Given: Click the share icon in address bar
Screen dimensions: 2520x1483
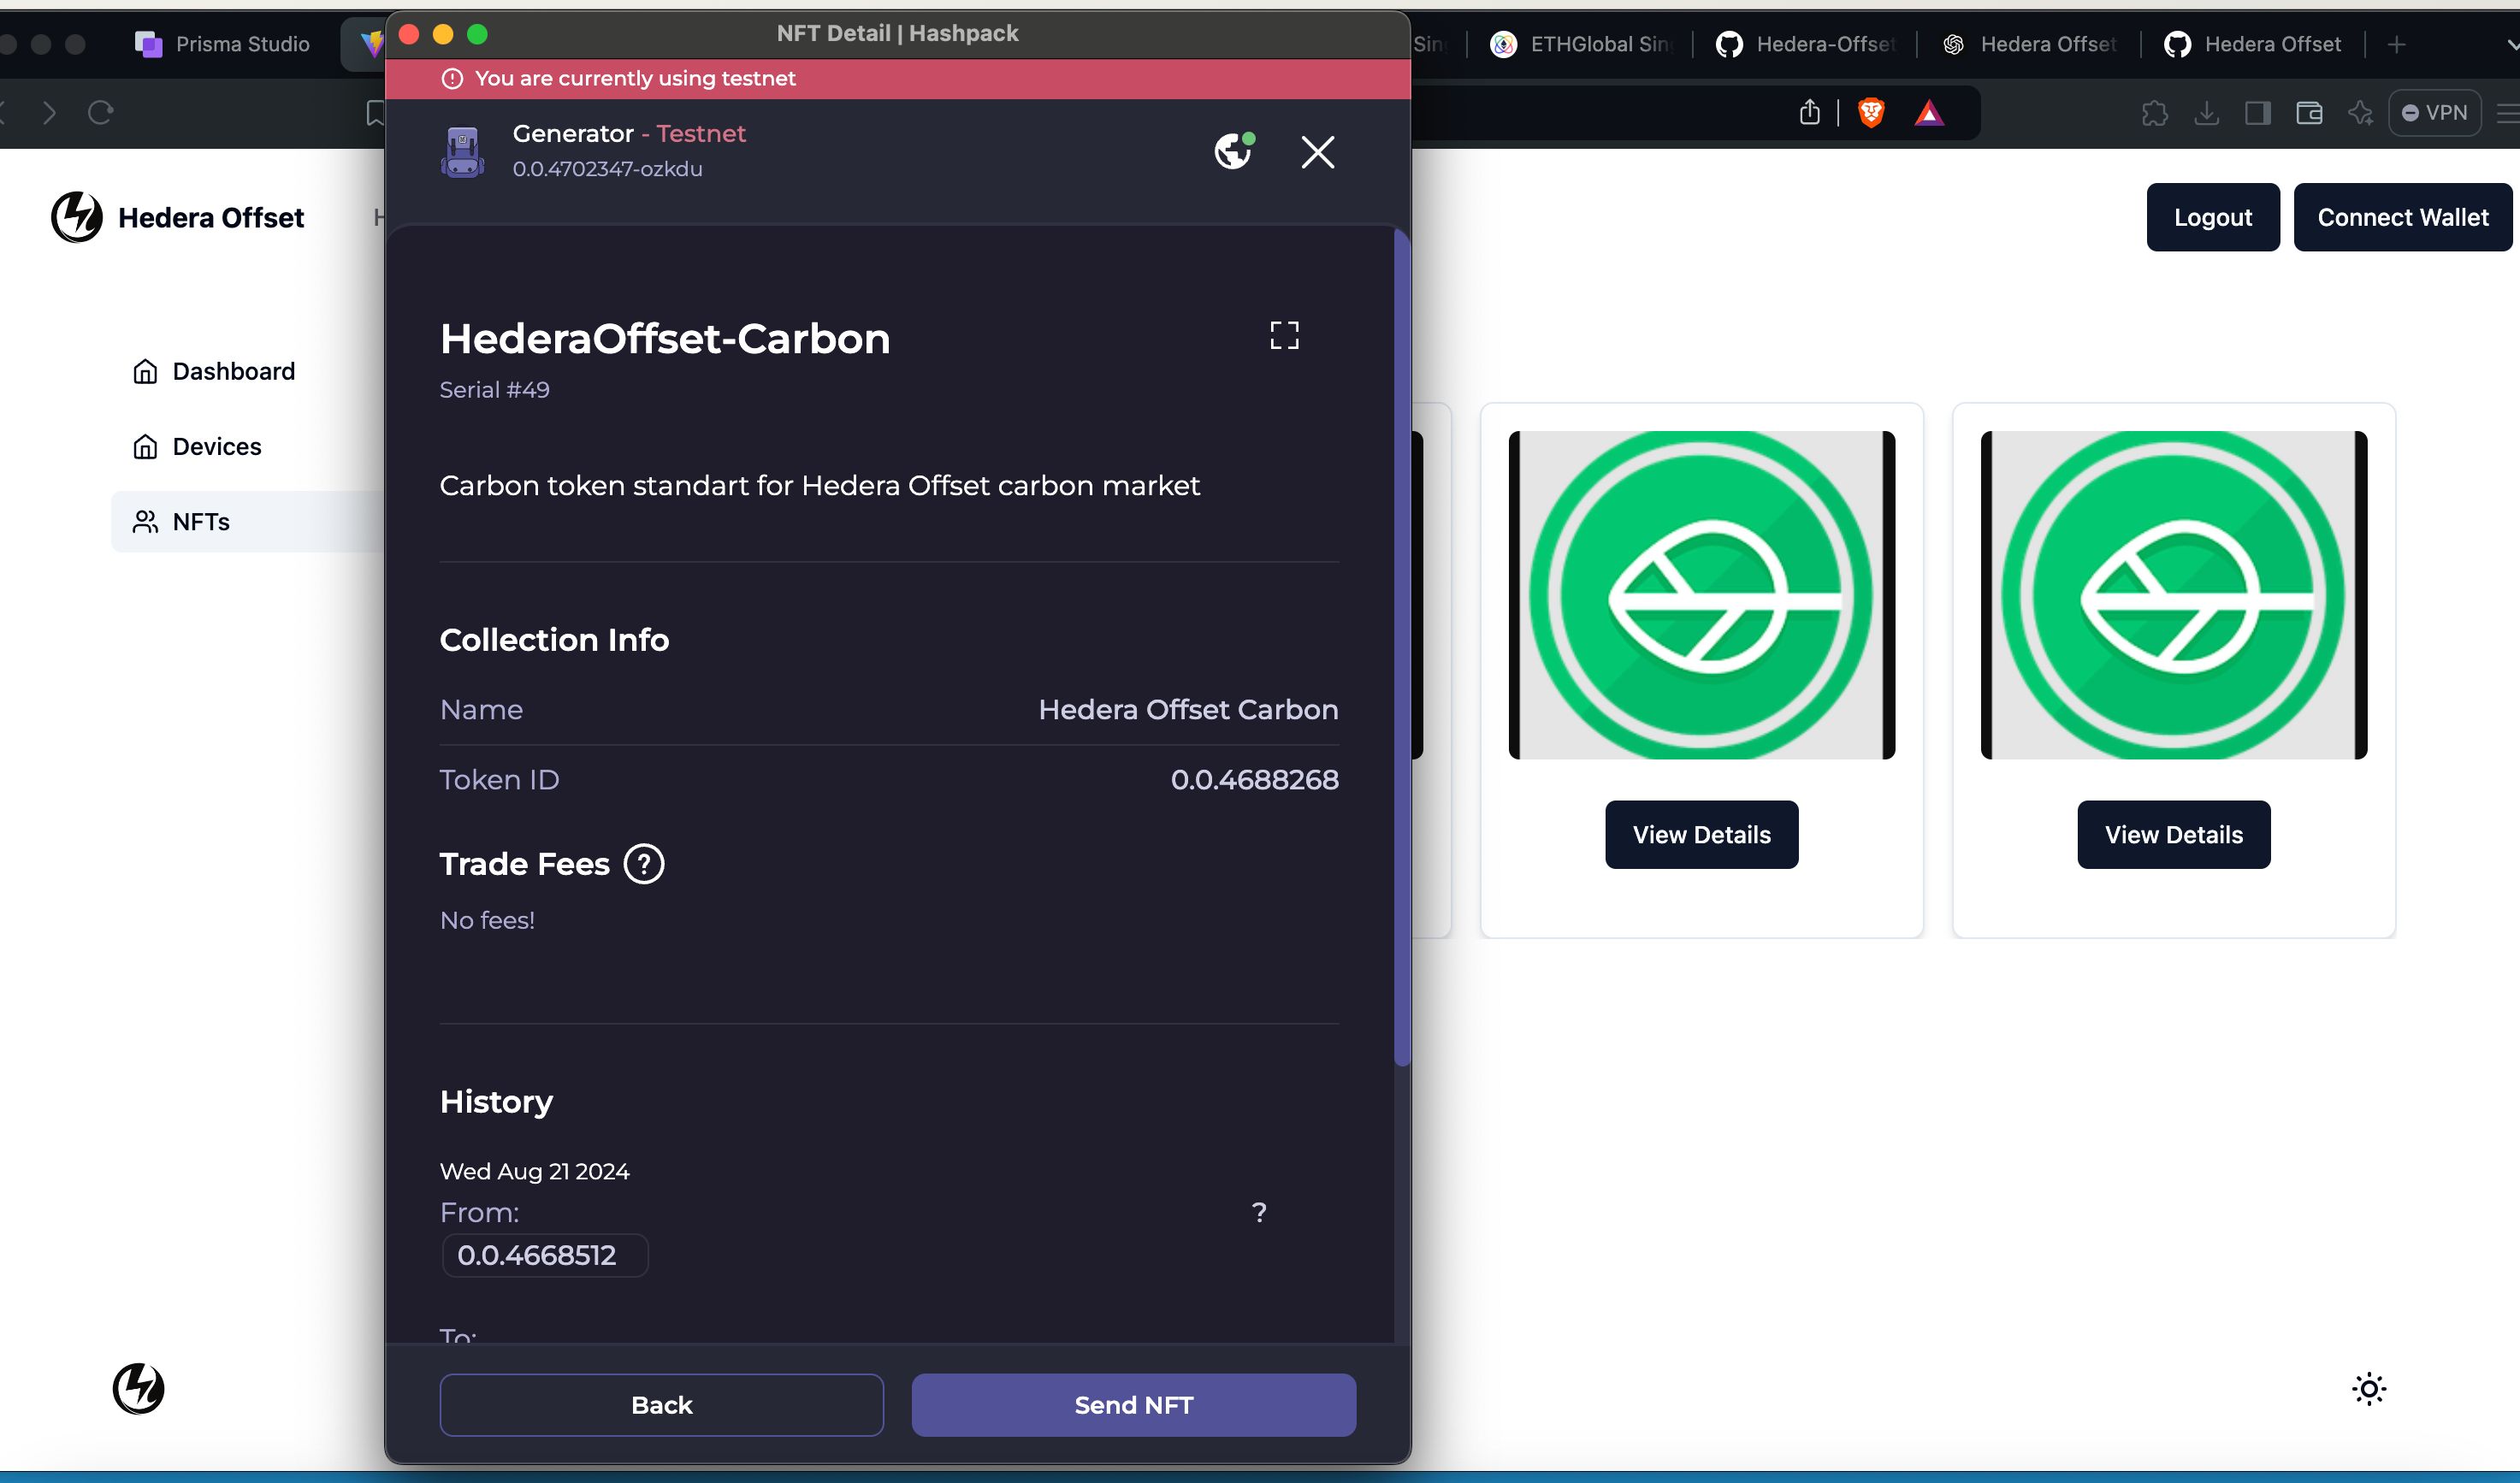Looking at the screenshot, I should click(x=1809, y=113).
